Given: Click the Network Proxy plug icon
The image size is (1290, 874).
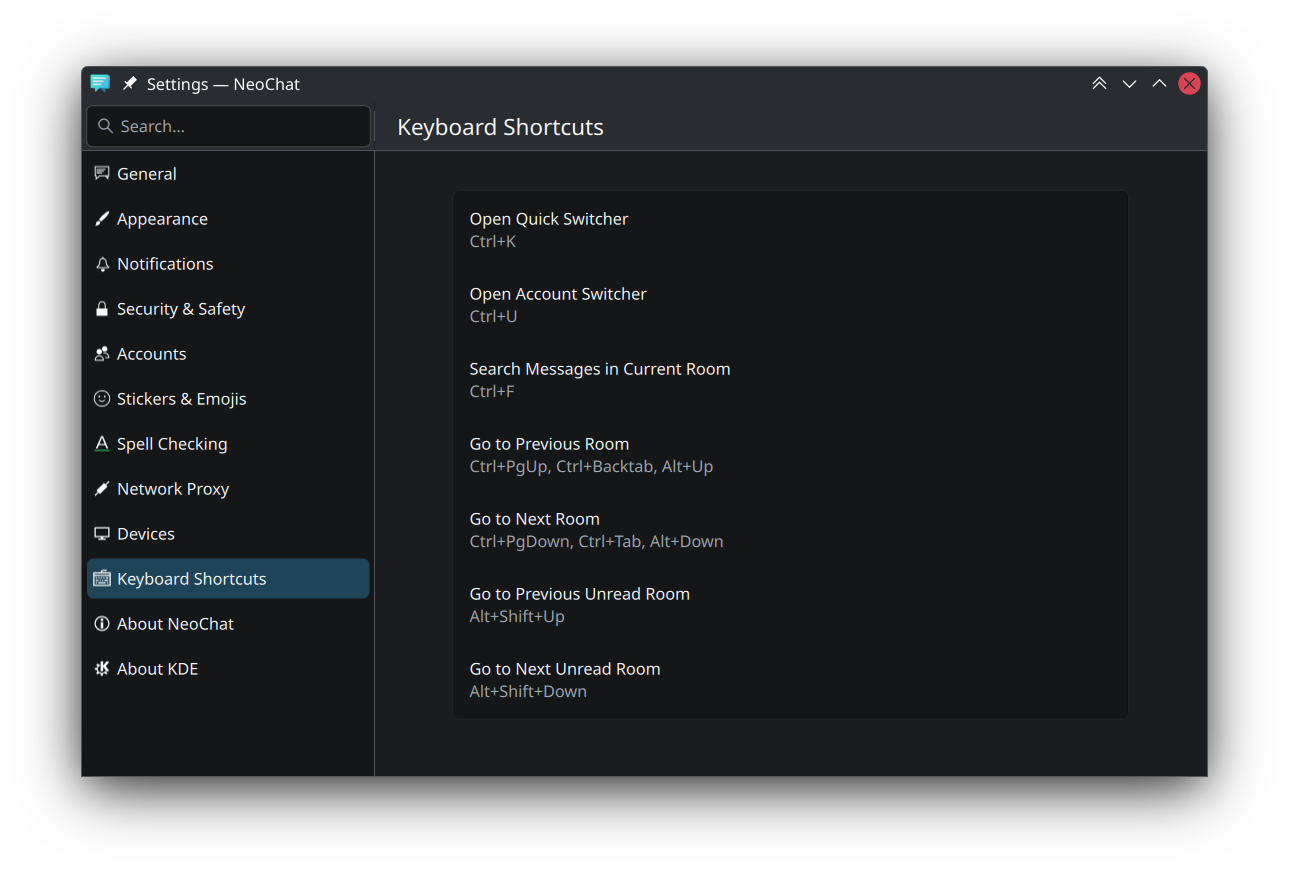Looking at the screenshot, I should pyautogui.click(x=102, y=489).
